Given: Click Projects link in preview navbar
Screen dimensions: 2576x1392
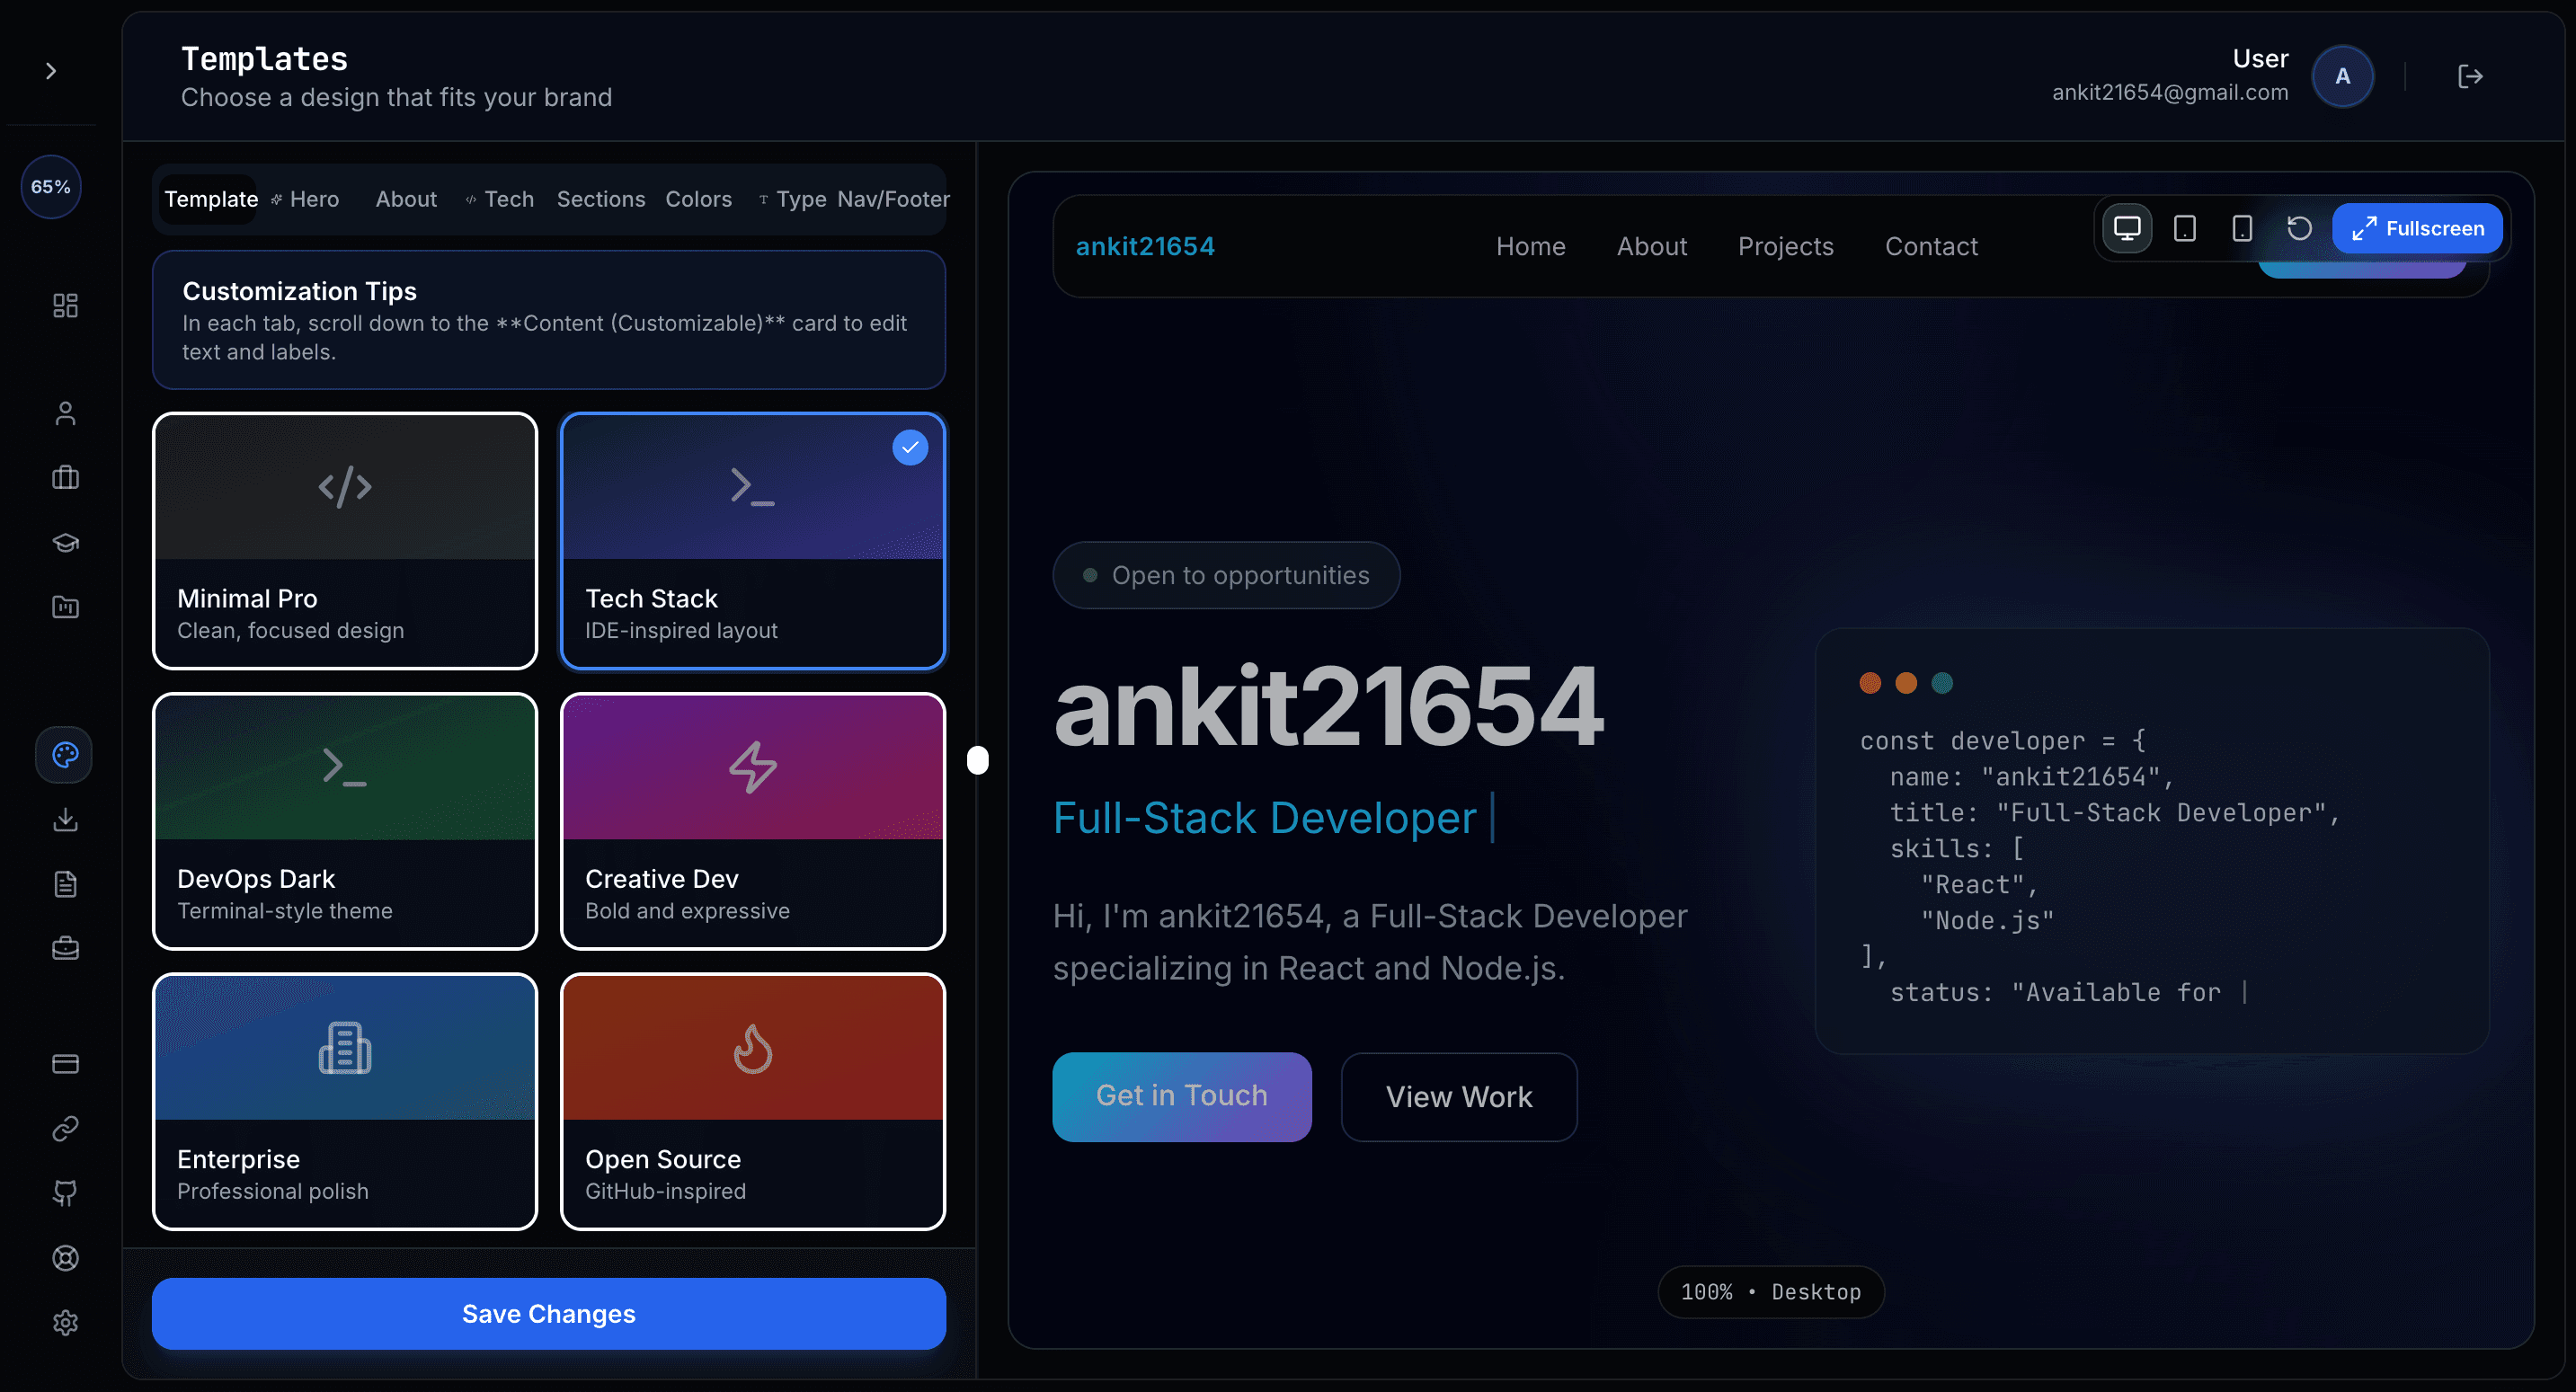Looking at the screenshot, I should pyautogui.click(x=1786, y=246).
